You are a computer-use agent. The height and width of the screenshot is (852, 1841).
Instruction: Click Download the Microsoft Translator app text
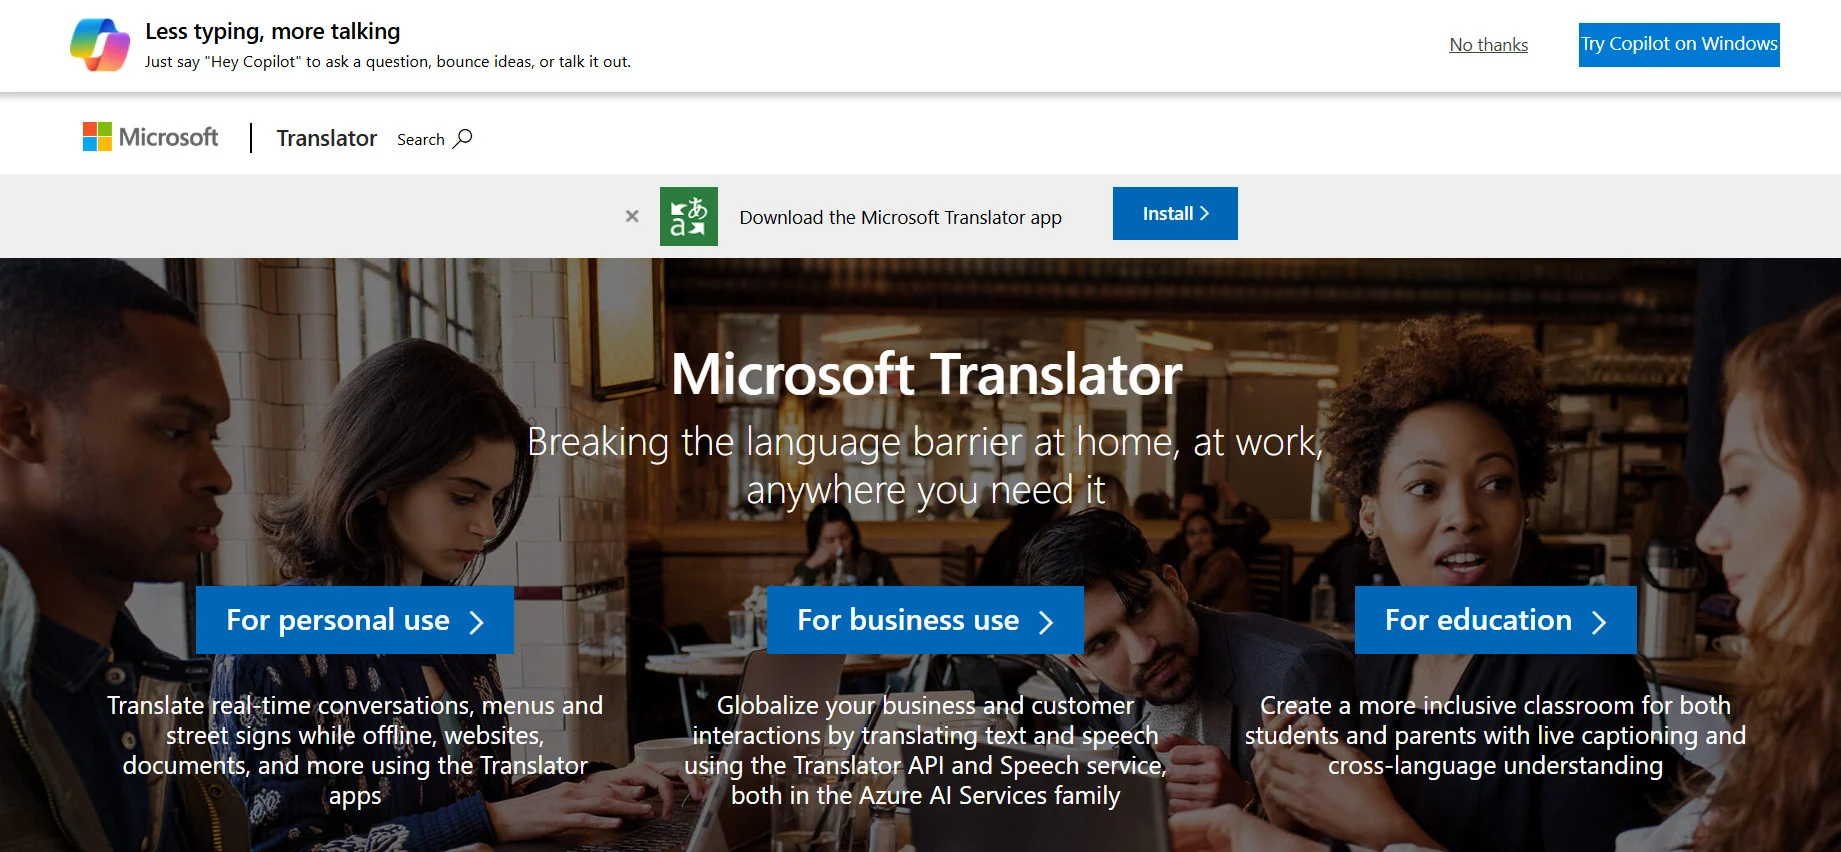(900, 218)
